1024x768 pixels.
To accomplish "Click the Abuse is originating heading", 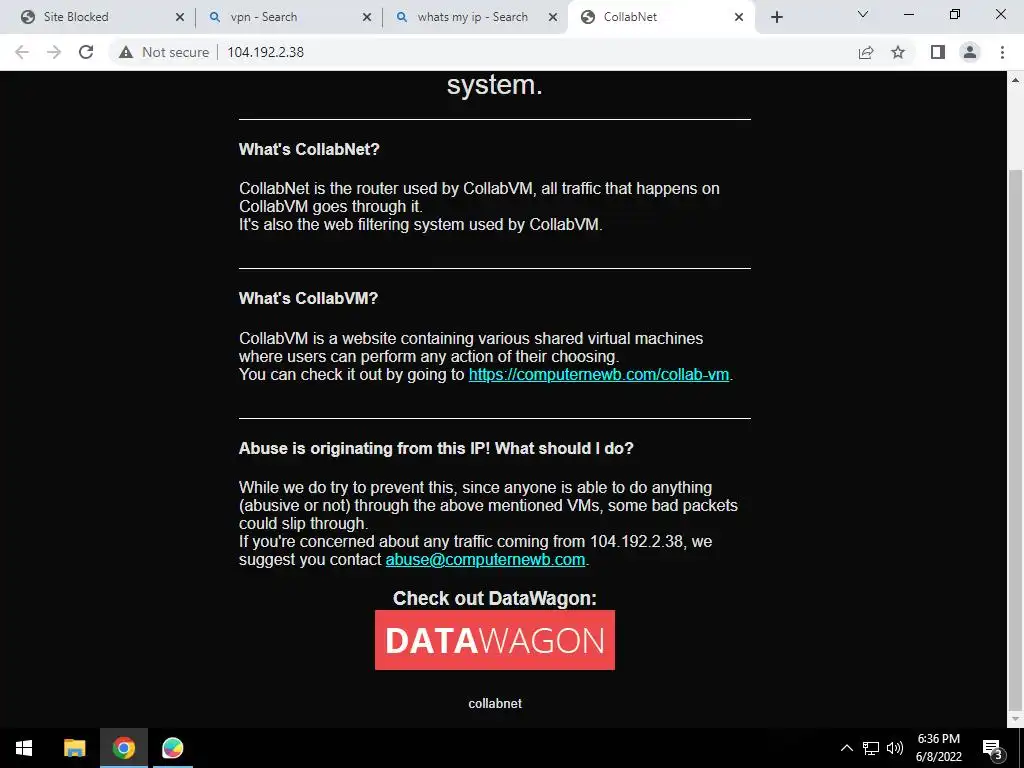I will pos(436,449).
